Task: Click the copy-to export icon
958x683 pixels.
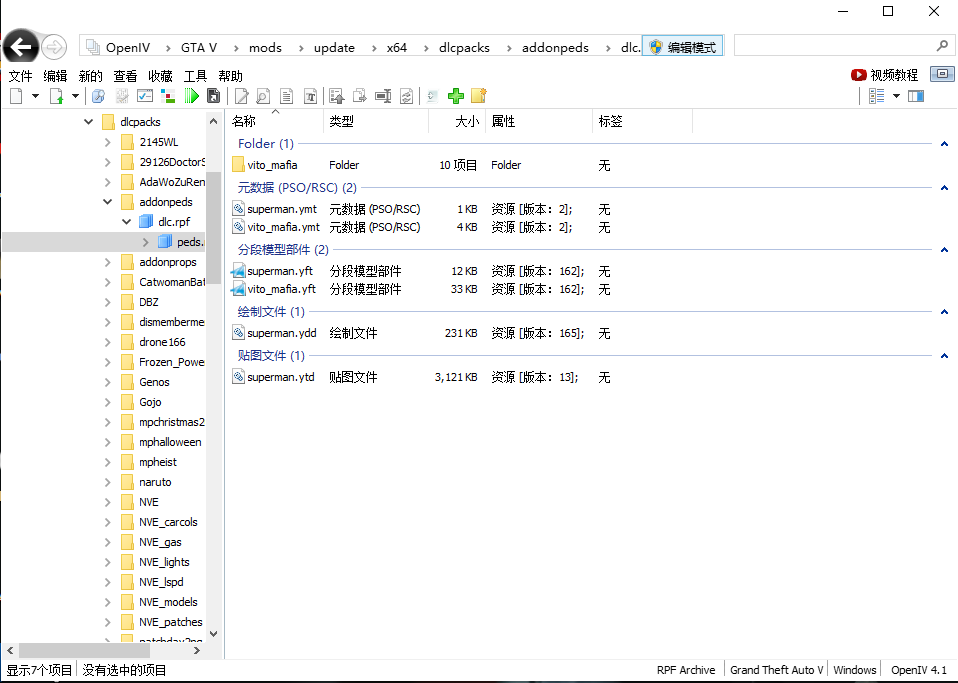Action: [x=360, y=96]
